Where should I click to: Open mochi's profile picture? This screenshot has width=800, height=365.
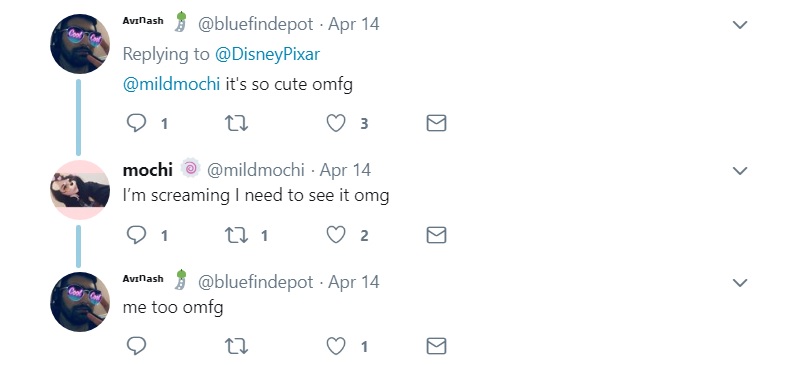pyautogui.click(x=80, y=190)
